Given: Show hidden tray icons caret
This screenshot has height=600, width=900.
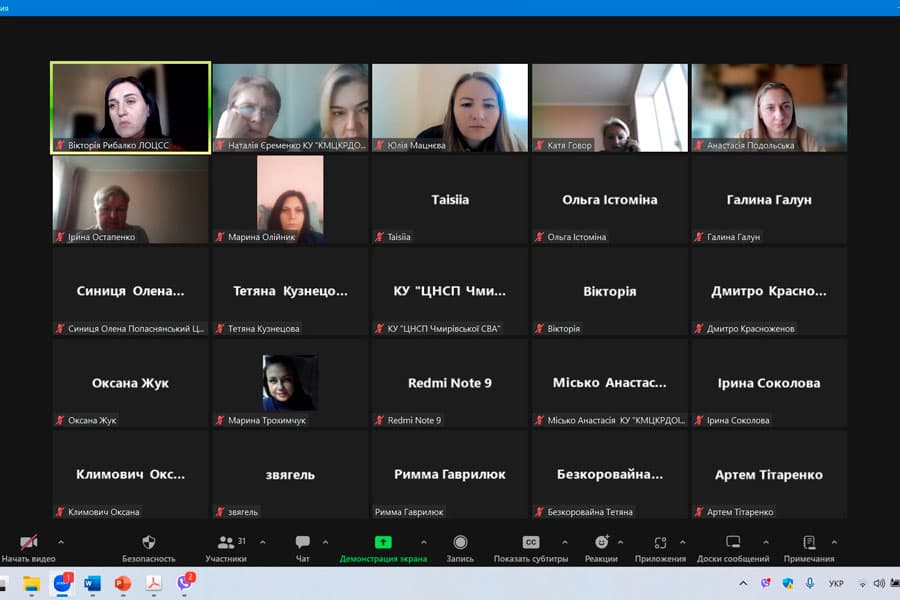Looking at the screenshot, I should click(x=743, y=583).
